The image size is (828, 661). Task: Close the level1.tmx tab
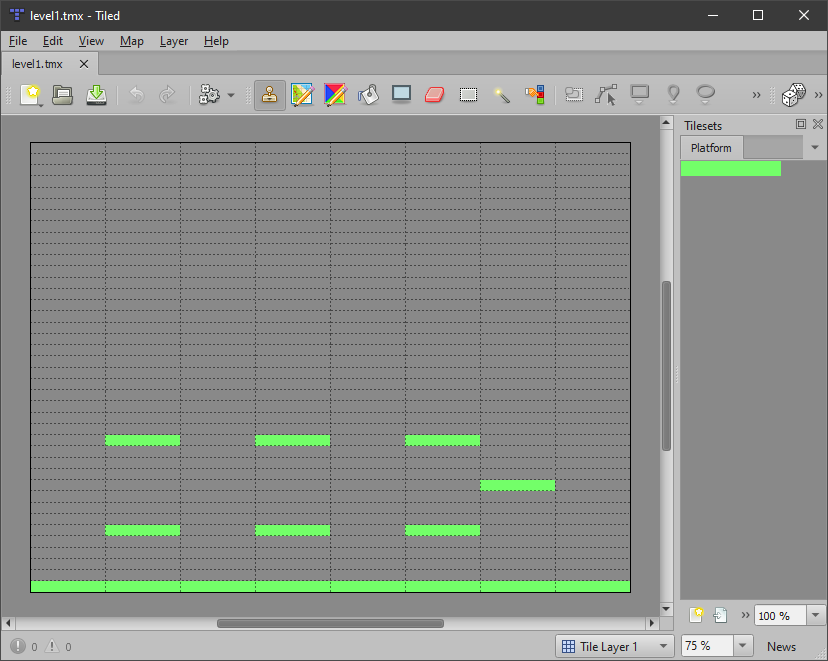[84, 64]
